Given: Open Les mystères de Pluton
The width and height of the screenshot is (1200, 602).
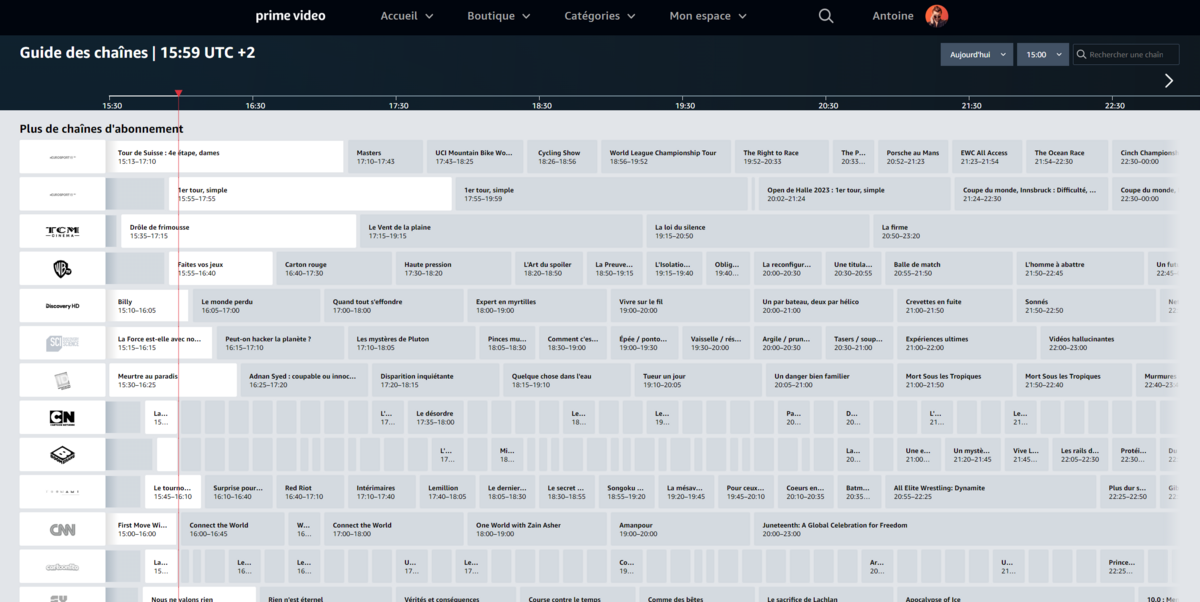Looking at the screenshot, I should click(x=412, y=342).
